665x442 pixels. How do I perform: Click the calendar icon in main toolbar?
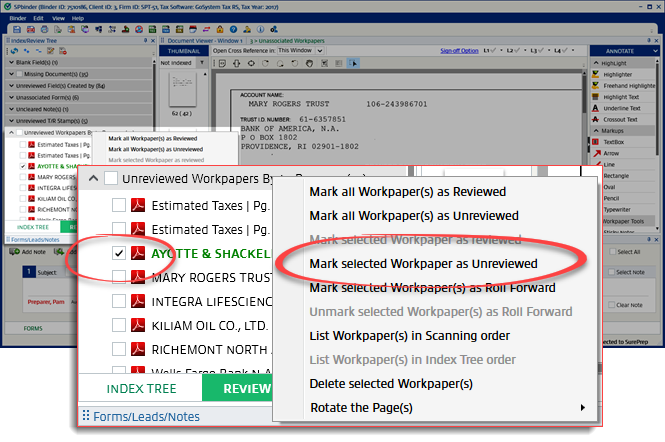(193, 29)
